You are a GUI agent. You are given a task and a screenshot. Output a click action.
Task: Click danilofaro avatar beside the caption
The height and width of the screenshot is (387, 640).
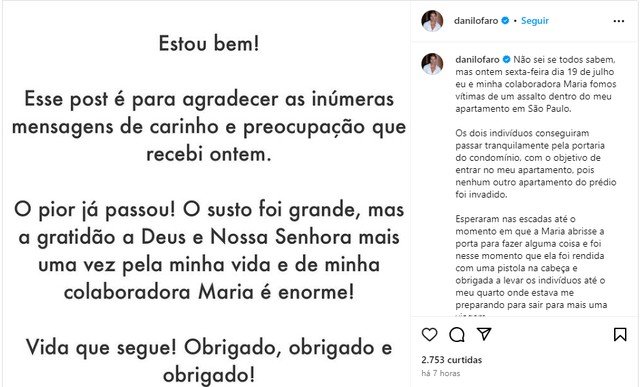click(432, 64)
